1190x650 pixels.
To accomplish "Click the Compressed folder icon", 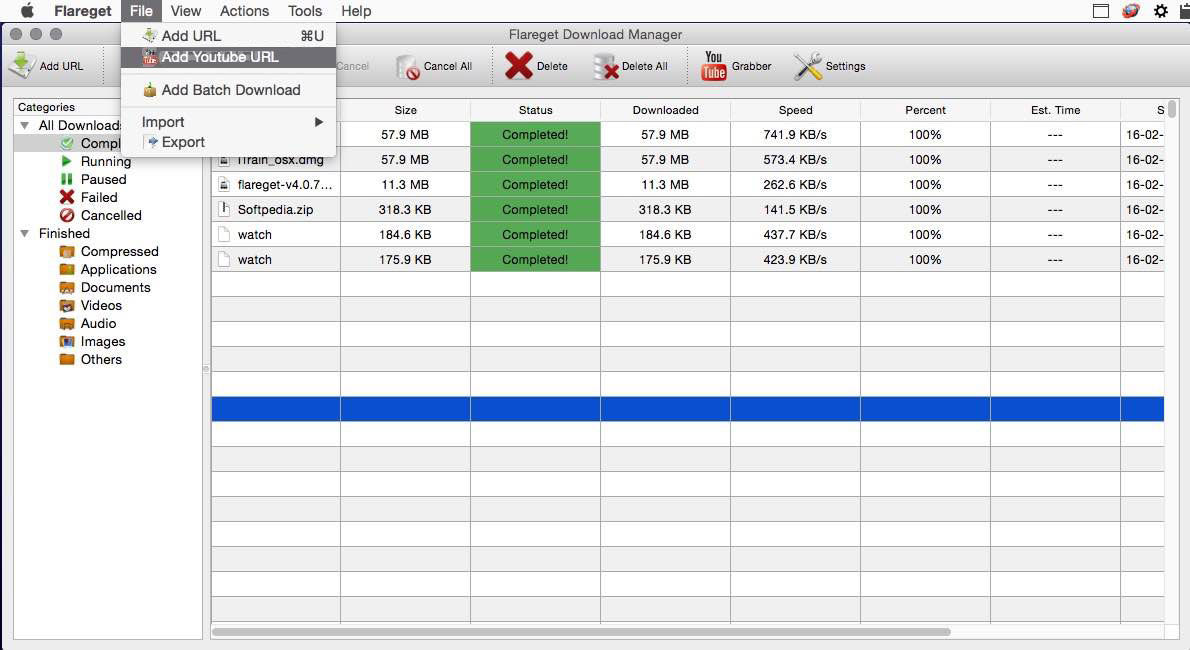I will coord(67,251).
